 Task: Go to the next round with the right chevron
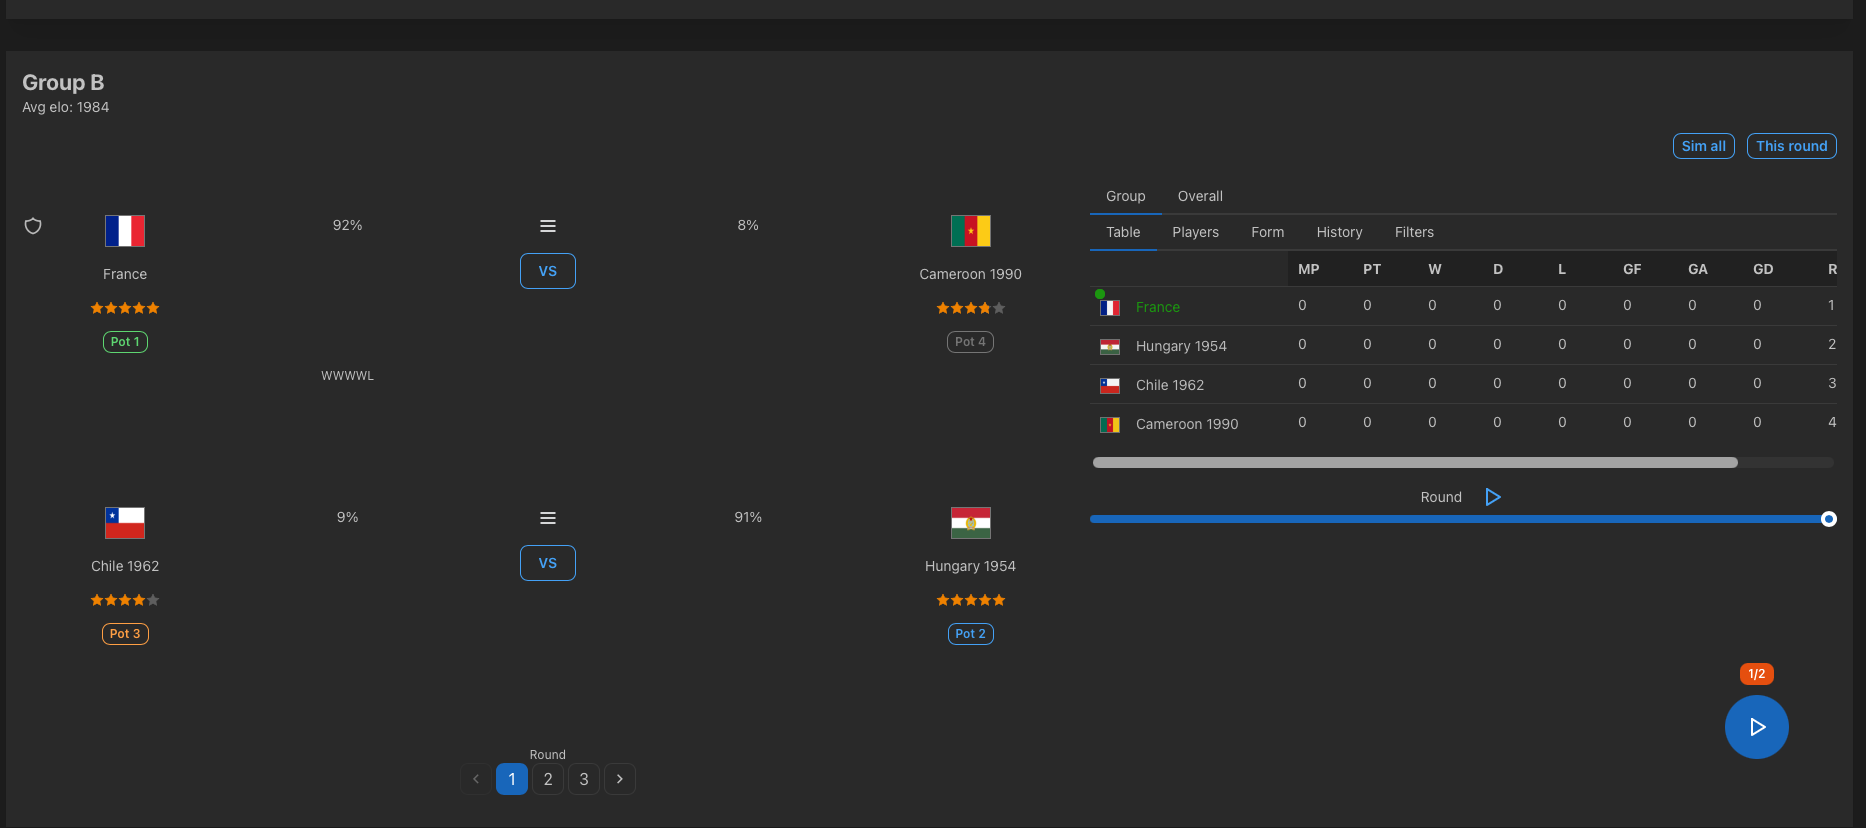pyautogui.click(x=620, y=779)
